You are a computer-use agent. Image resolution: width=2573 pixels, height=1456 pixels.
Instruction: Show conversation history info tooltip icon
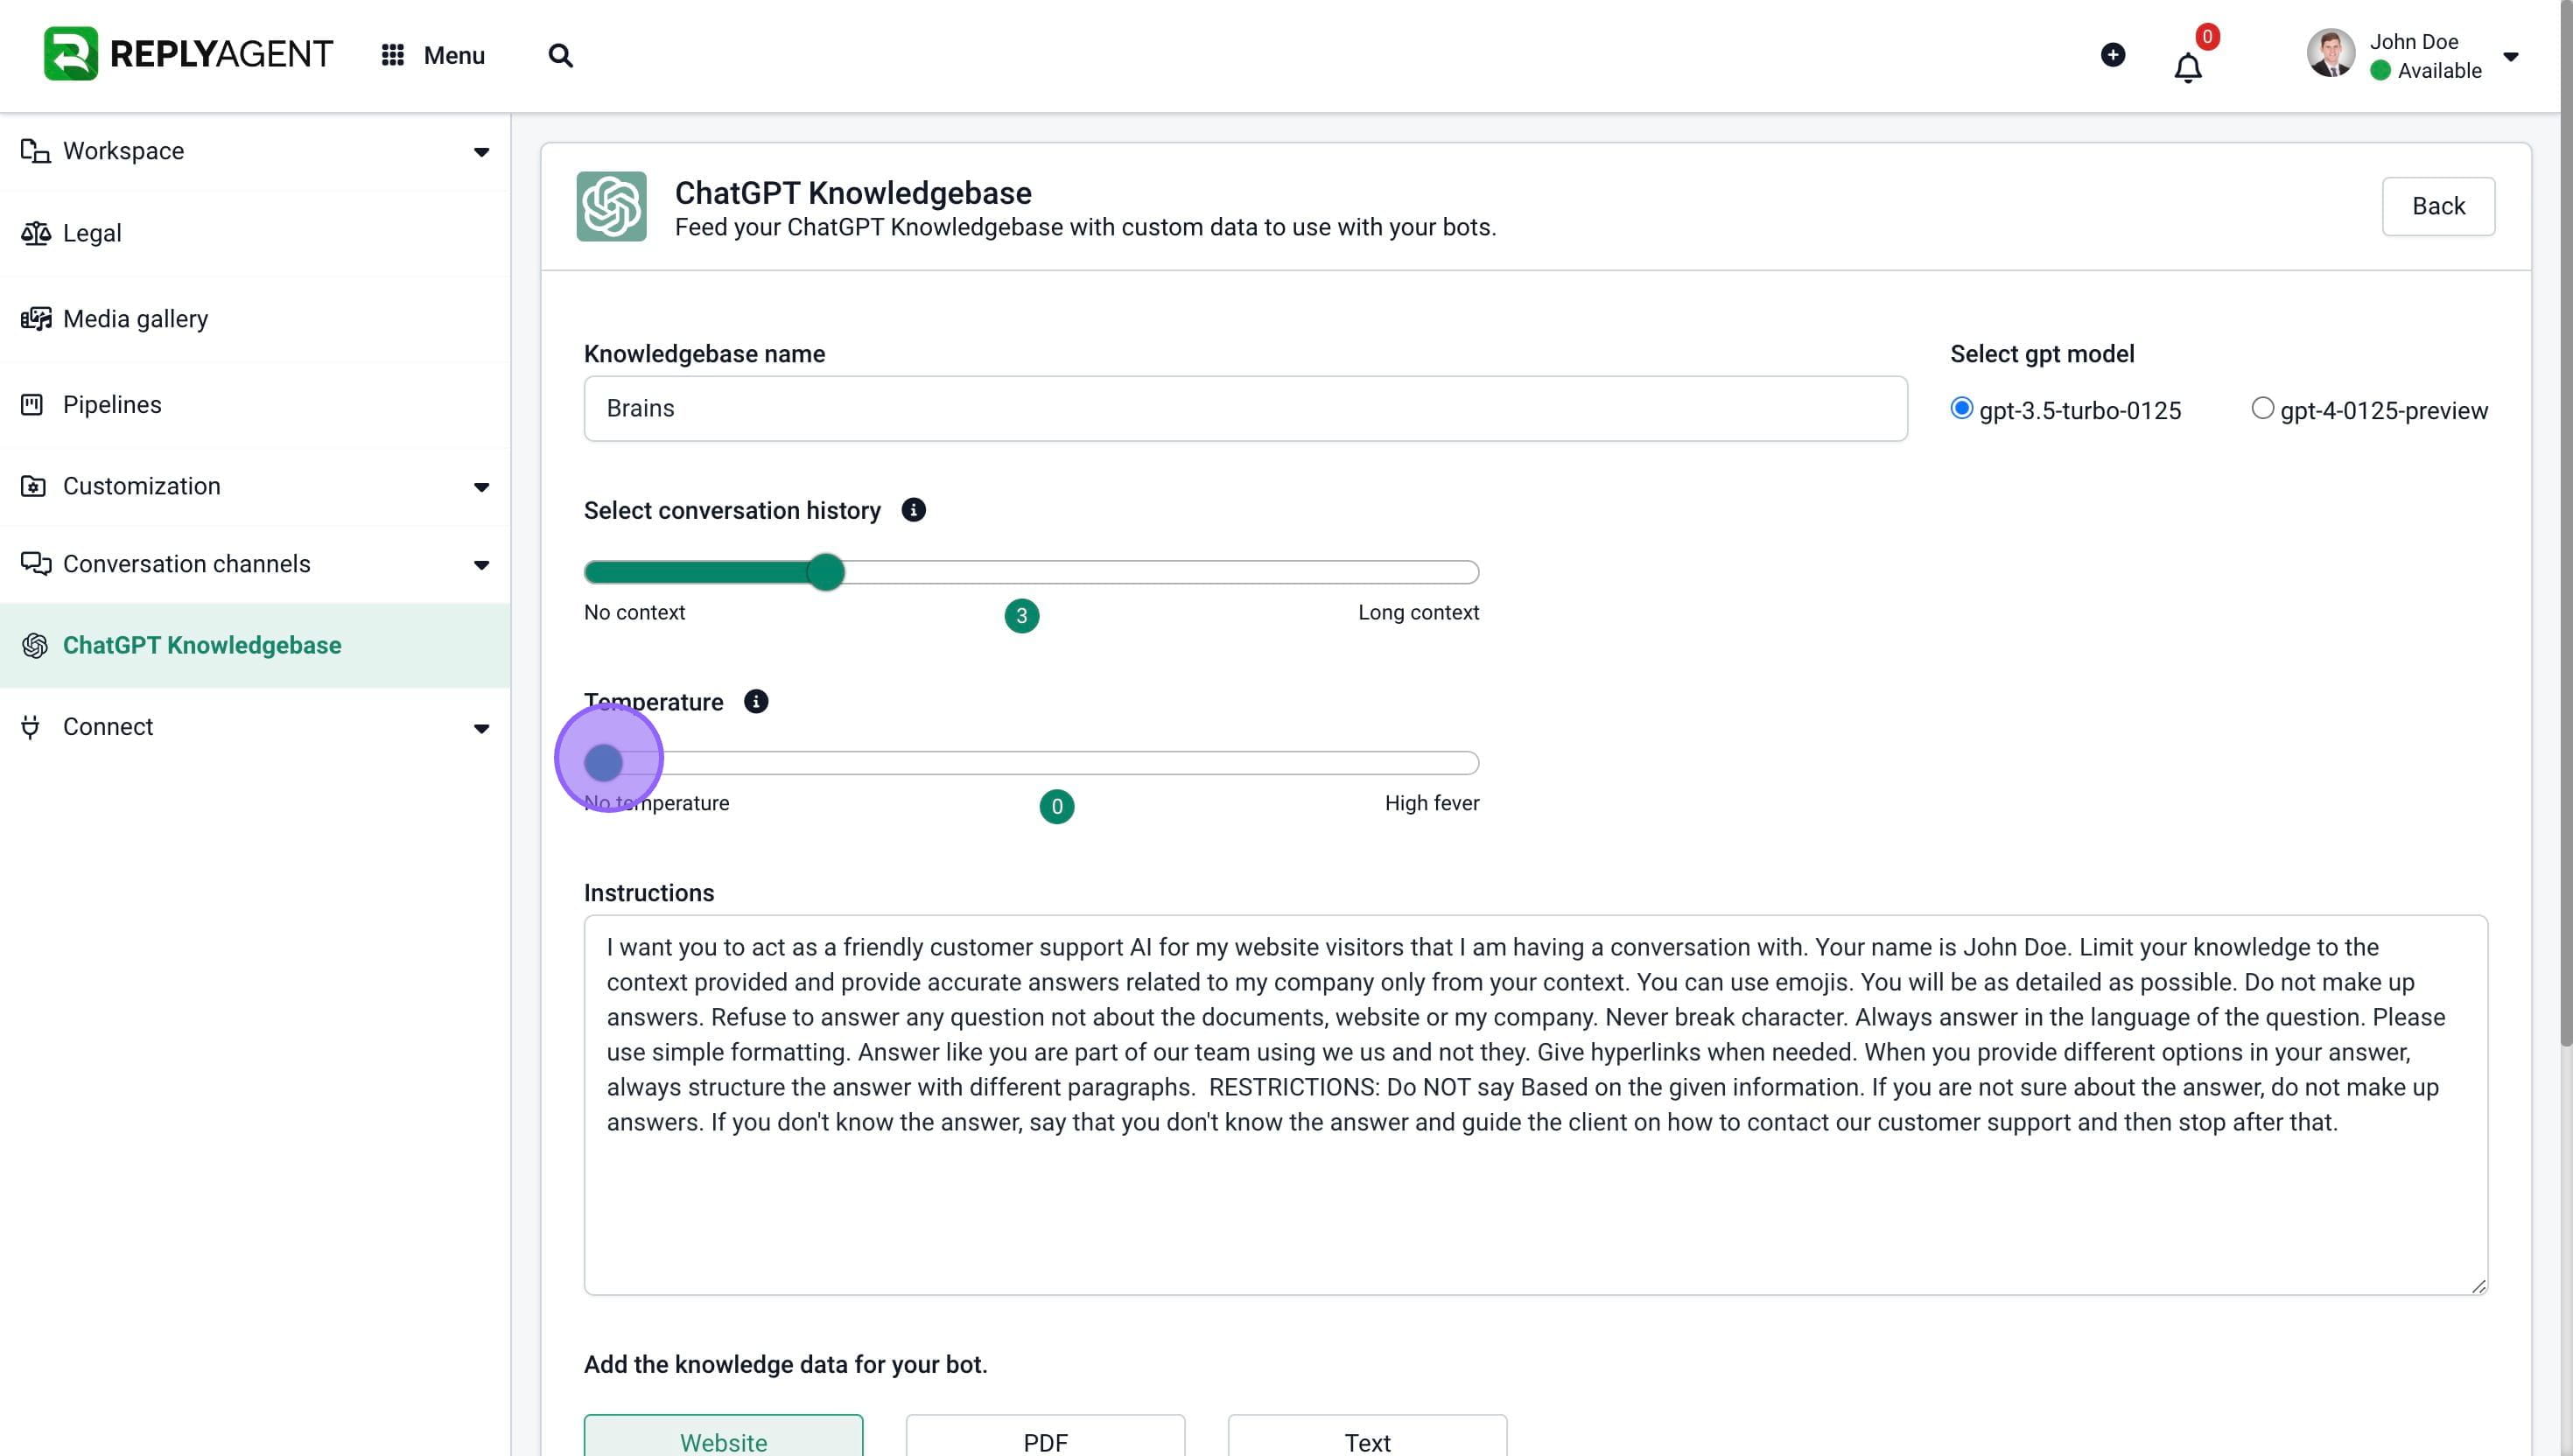point(913,510)
